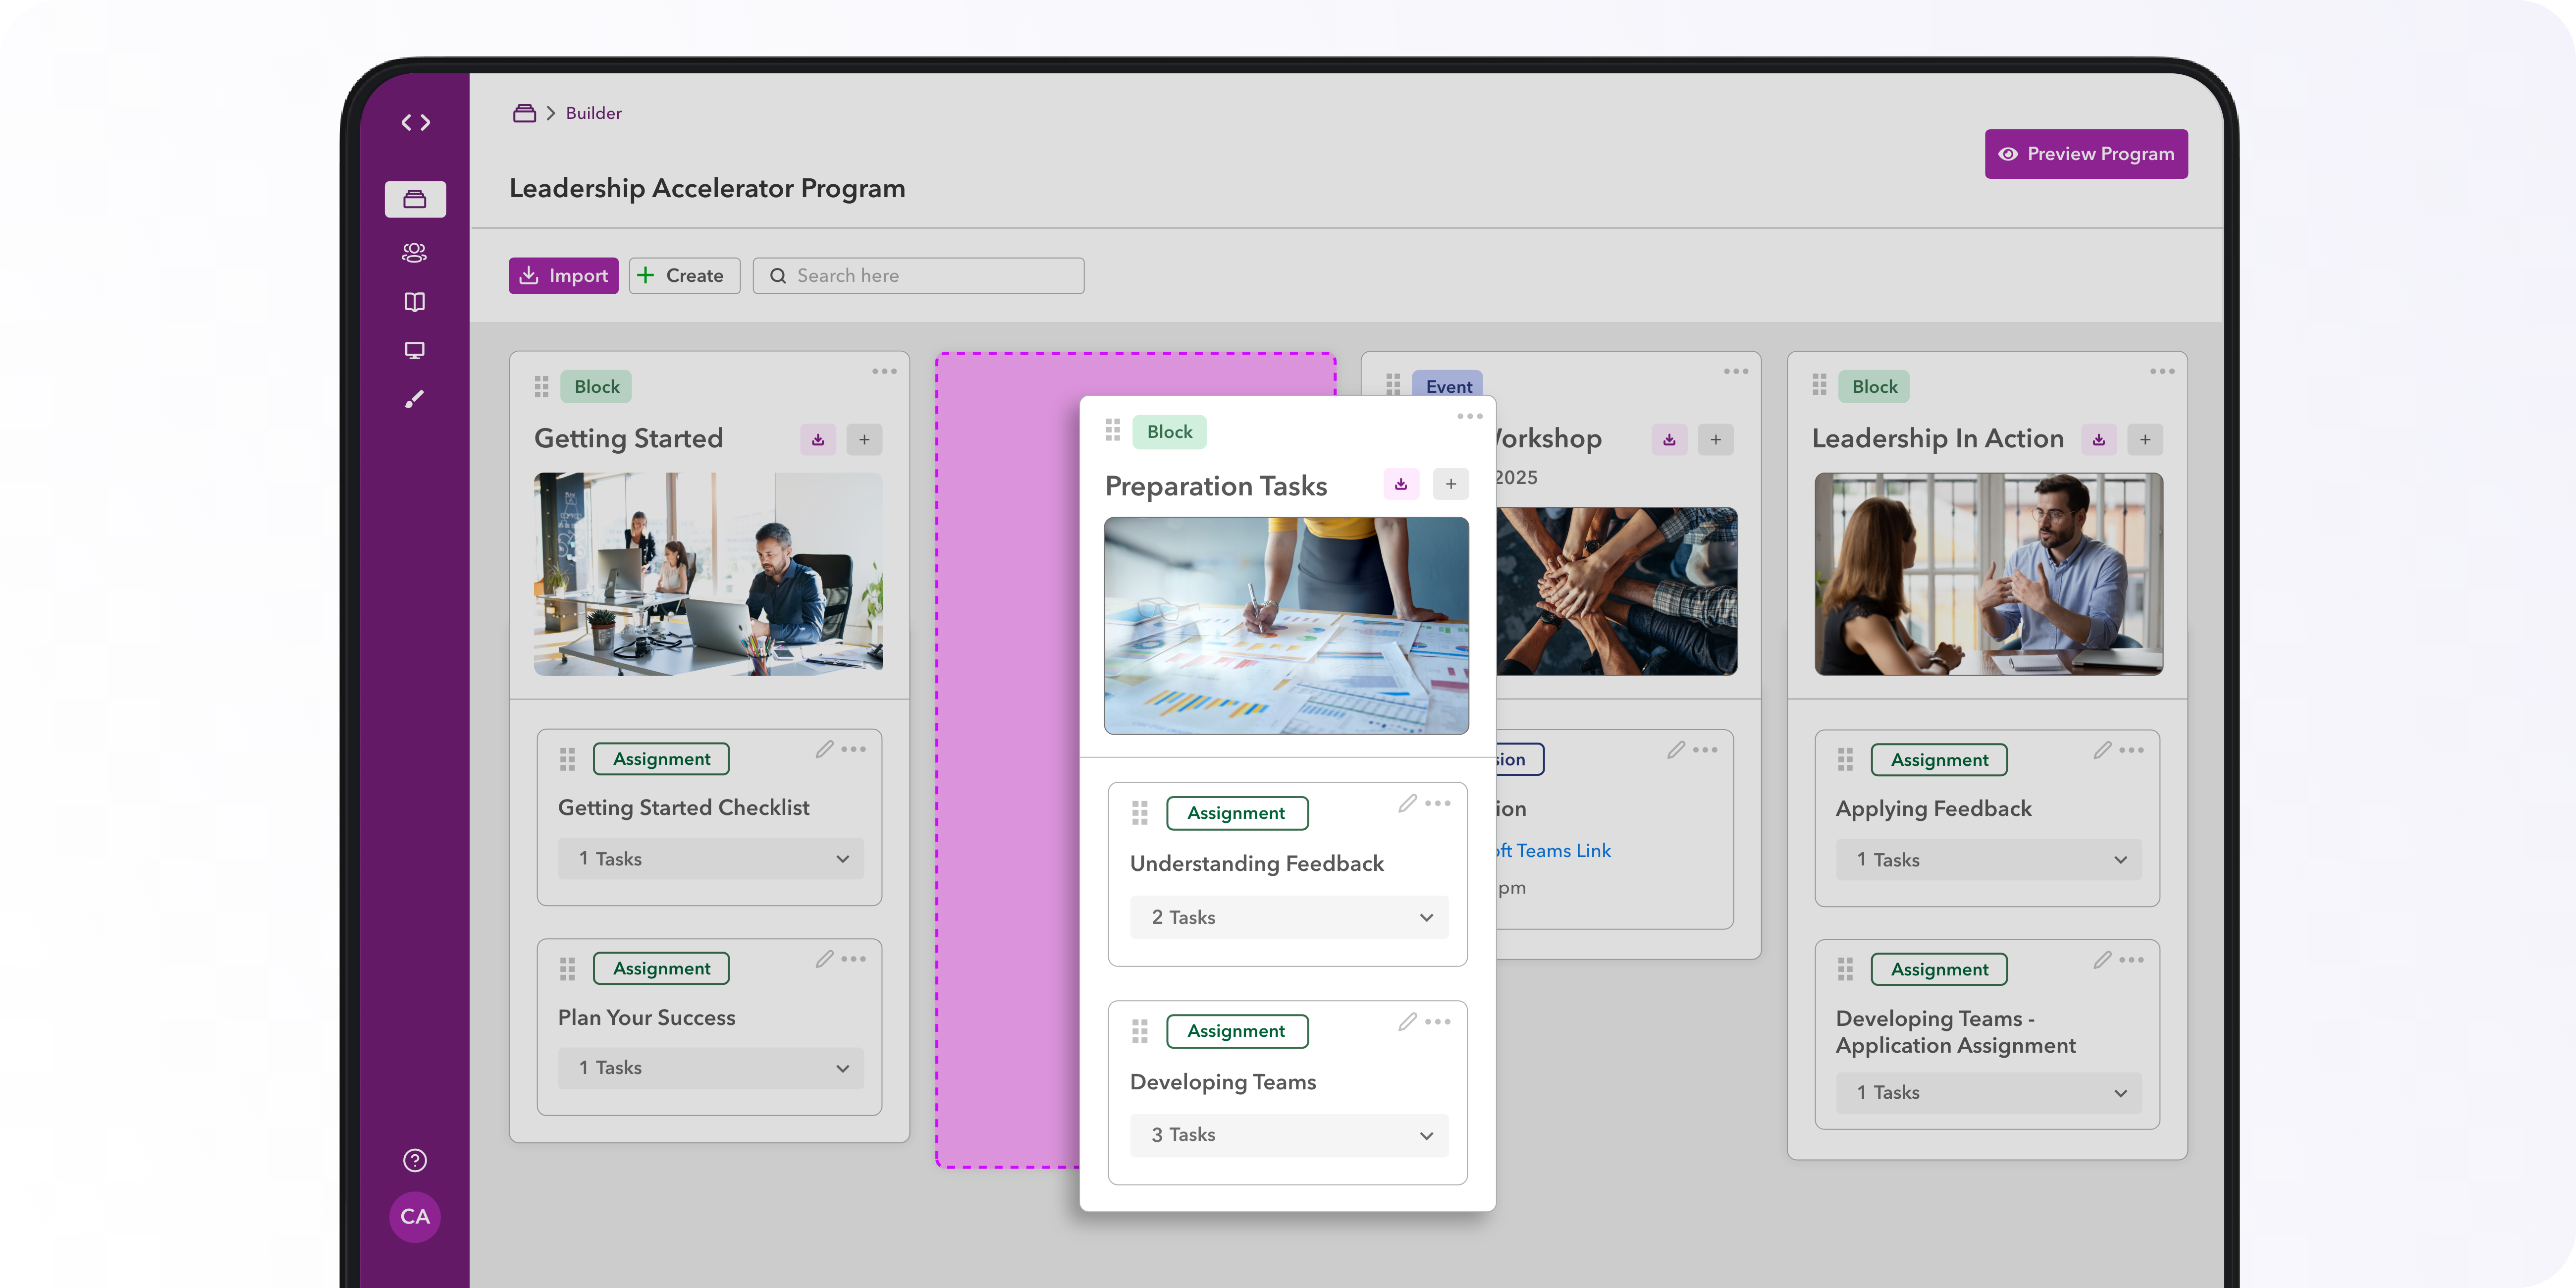The image size is (2576, 1288).
Task: Expand Plan Your Success 1 Tasks dropdown
Action: 710,1068
